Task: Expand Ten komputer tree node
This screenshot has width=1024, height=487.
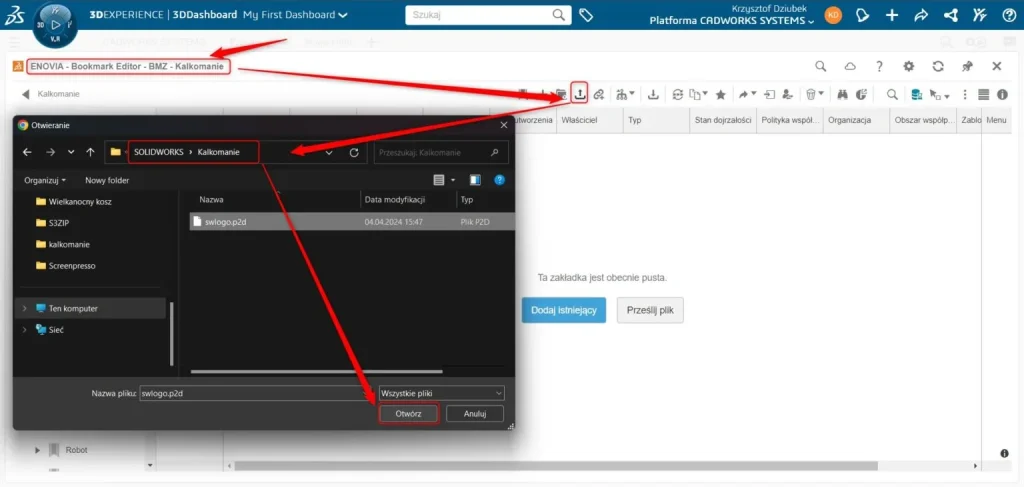Action: click(25, 308)
